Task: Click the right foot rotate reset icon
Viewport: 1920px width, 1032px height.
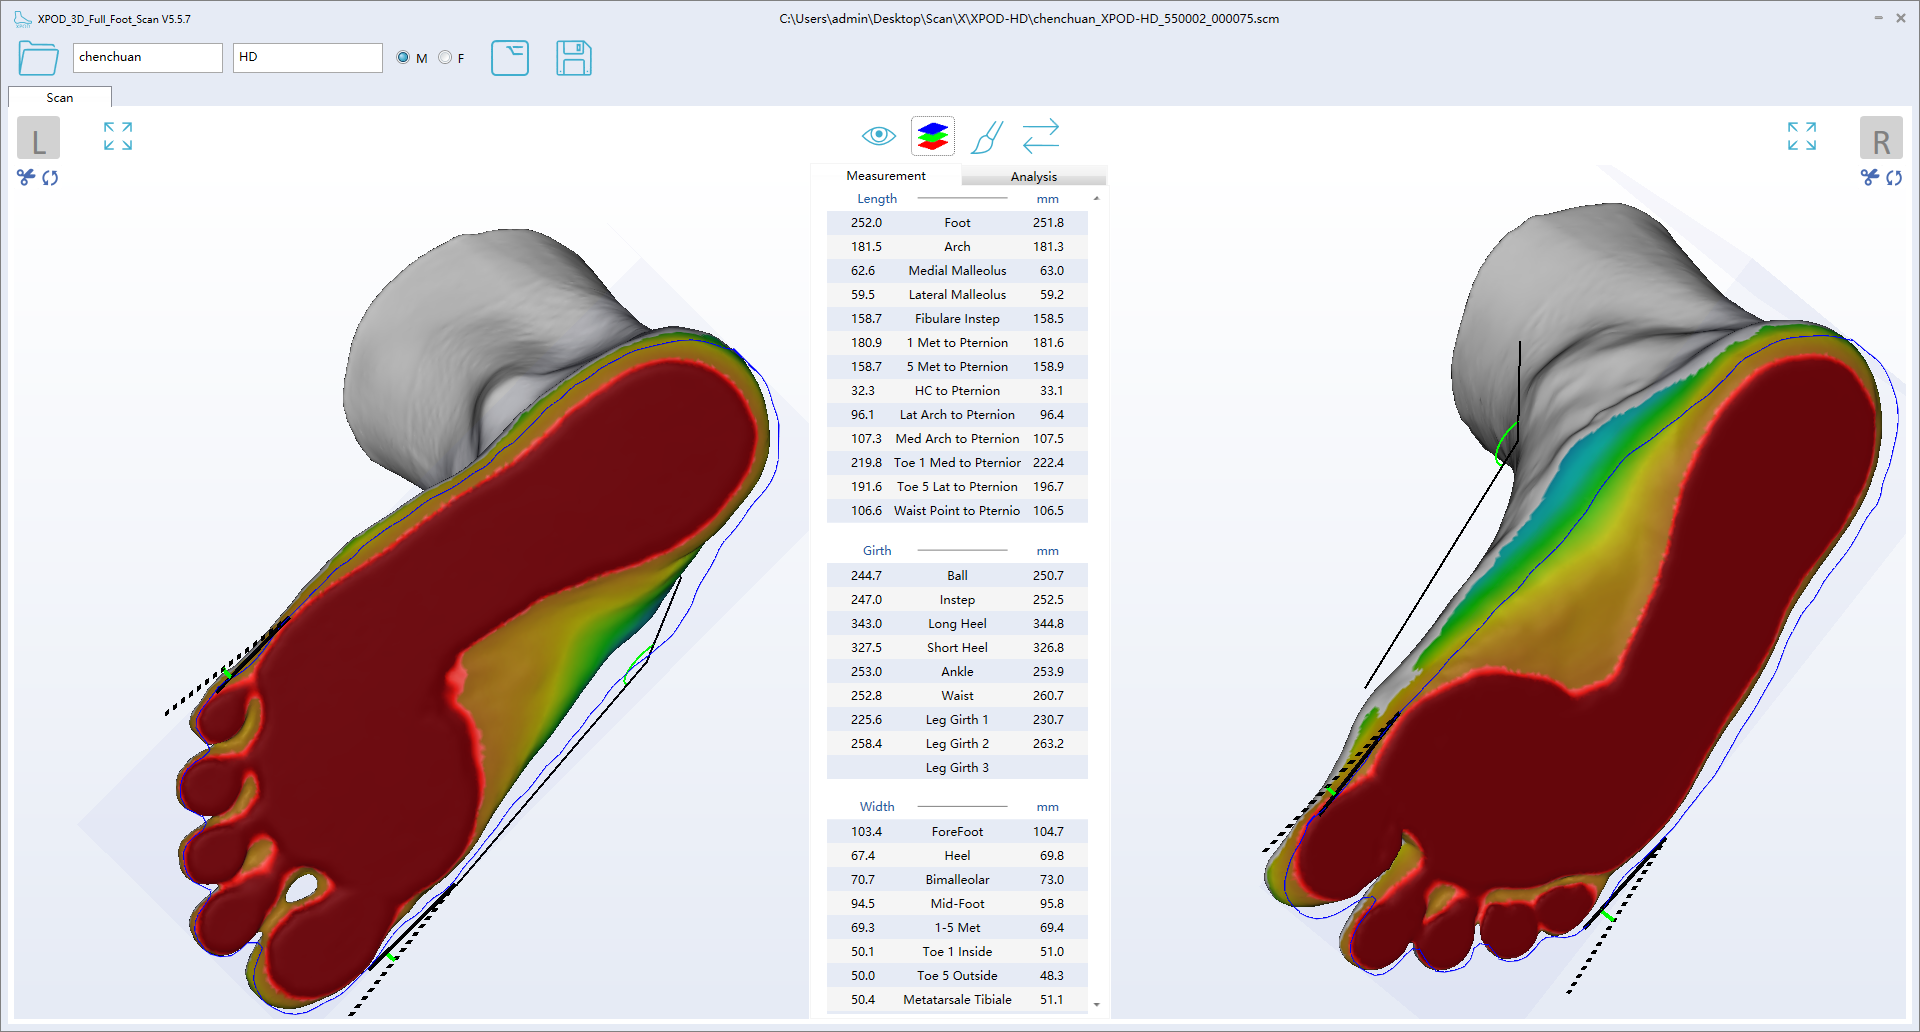Action: point(1894,177)
